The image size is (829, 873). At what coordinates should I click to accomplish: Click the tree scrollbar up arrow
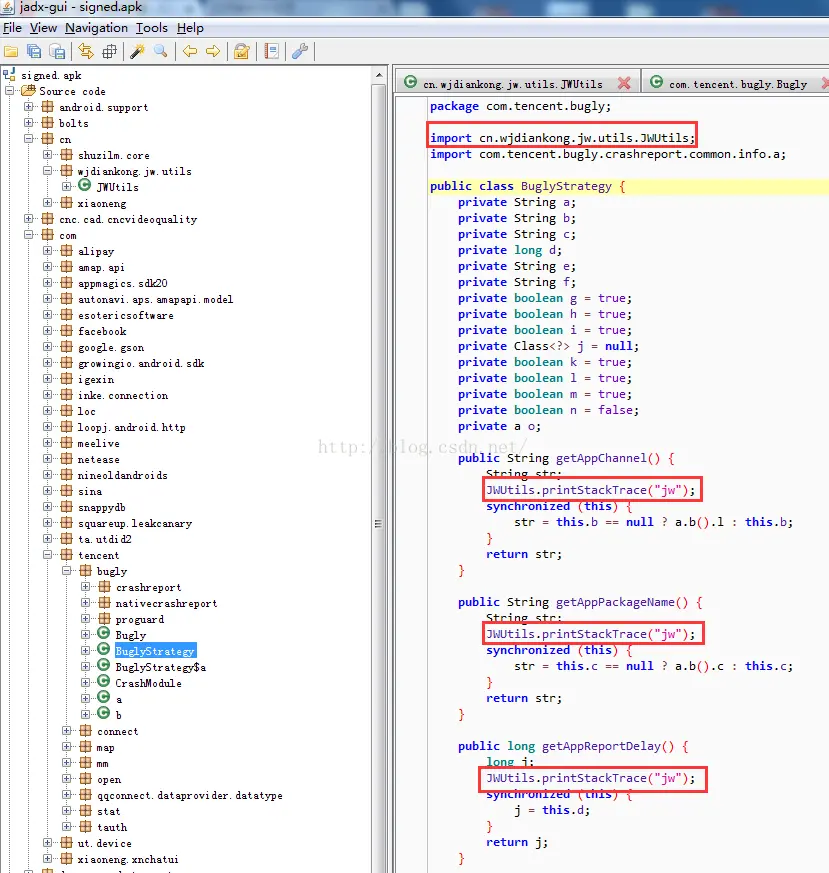tap(379, 75)
